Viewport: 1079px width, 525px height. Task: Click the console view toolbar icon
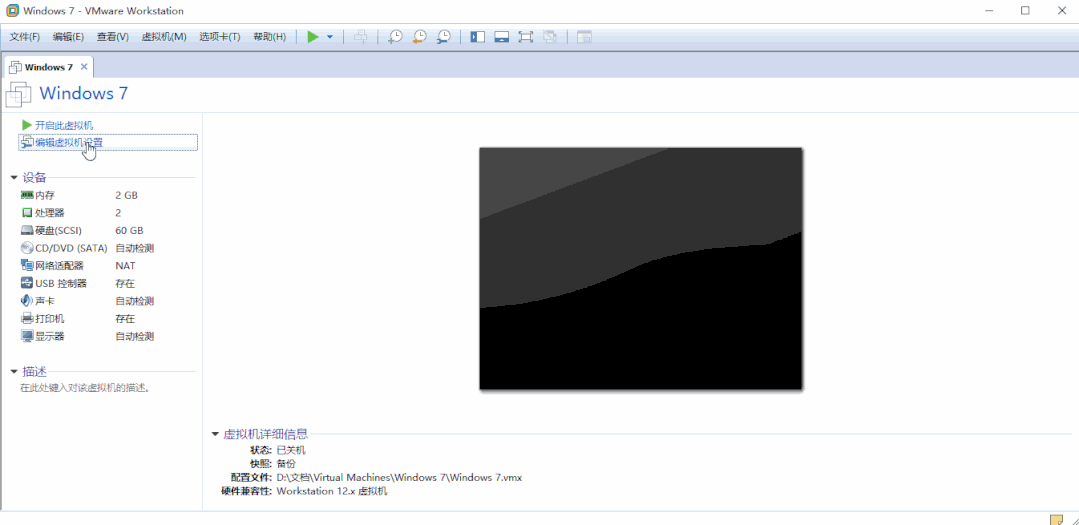pos(584,37)
